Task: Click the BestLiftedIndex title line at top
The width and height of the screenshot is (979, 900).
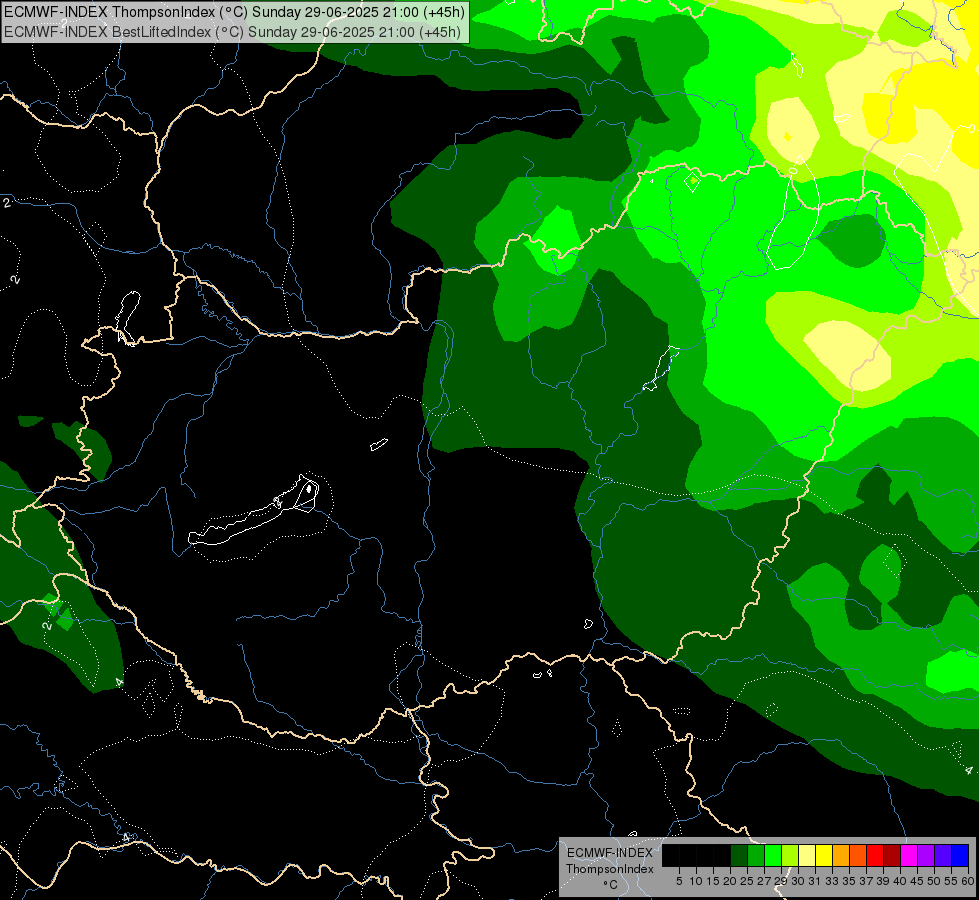Action: (x=232, y=31)
